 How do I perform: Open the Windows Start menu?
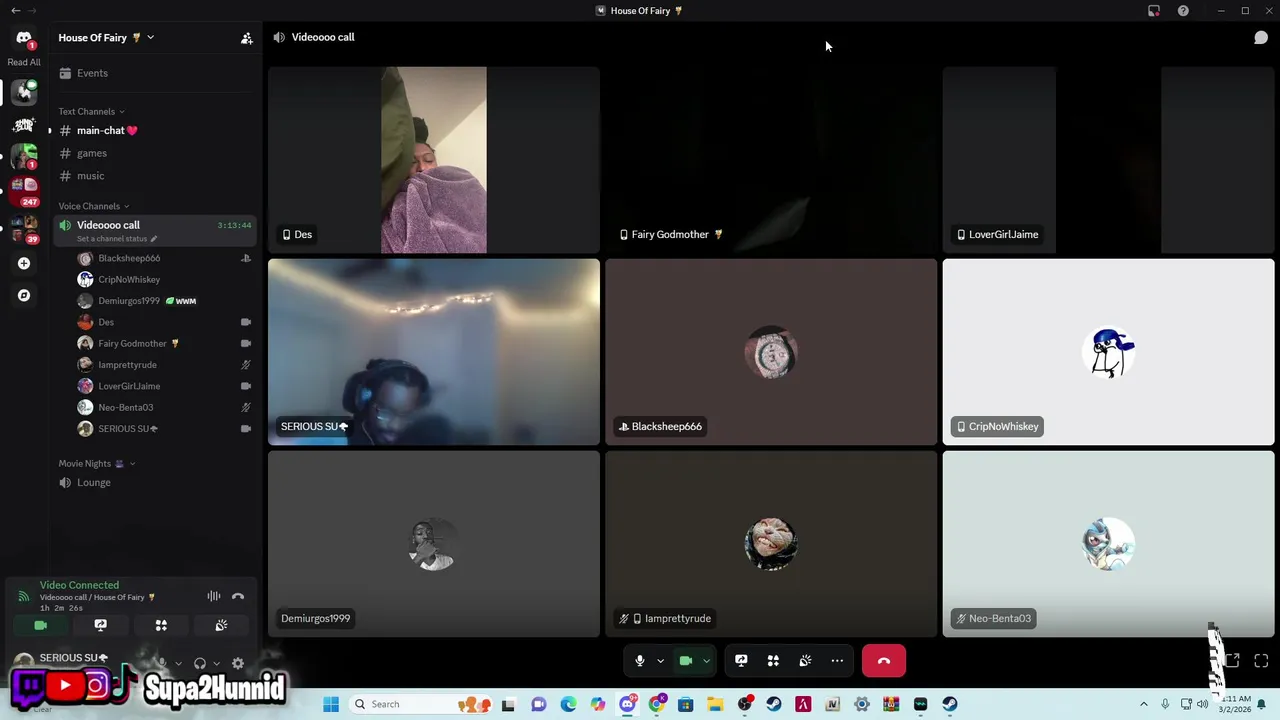point(331,704)
